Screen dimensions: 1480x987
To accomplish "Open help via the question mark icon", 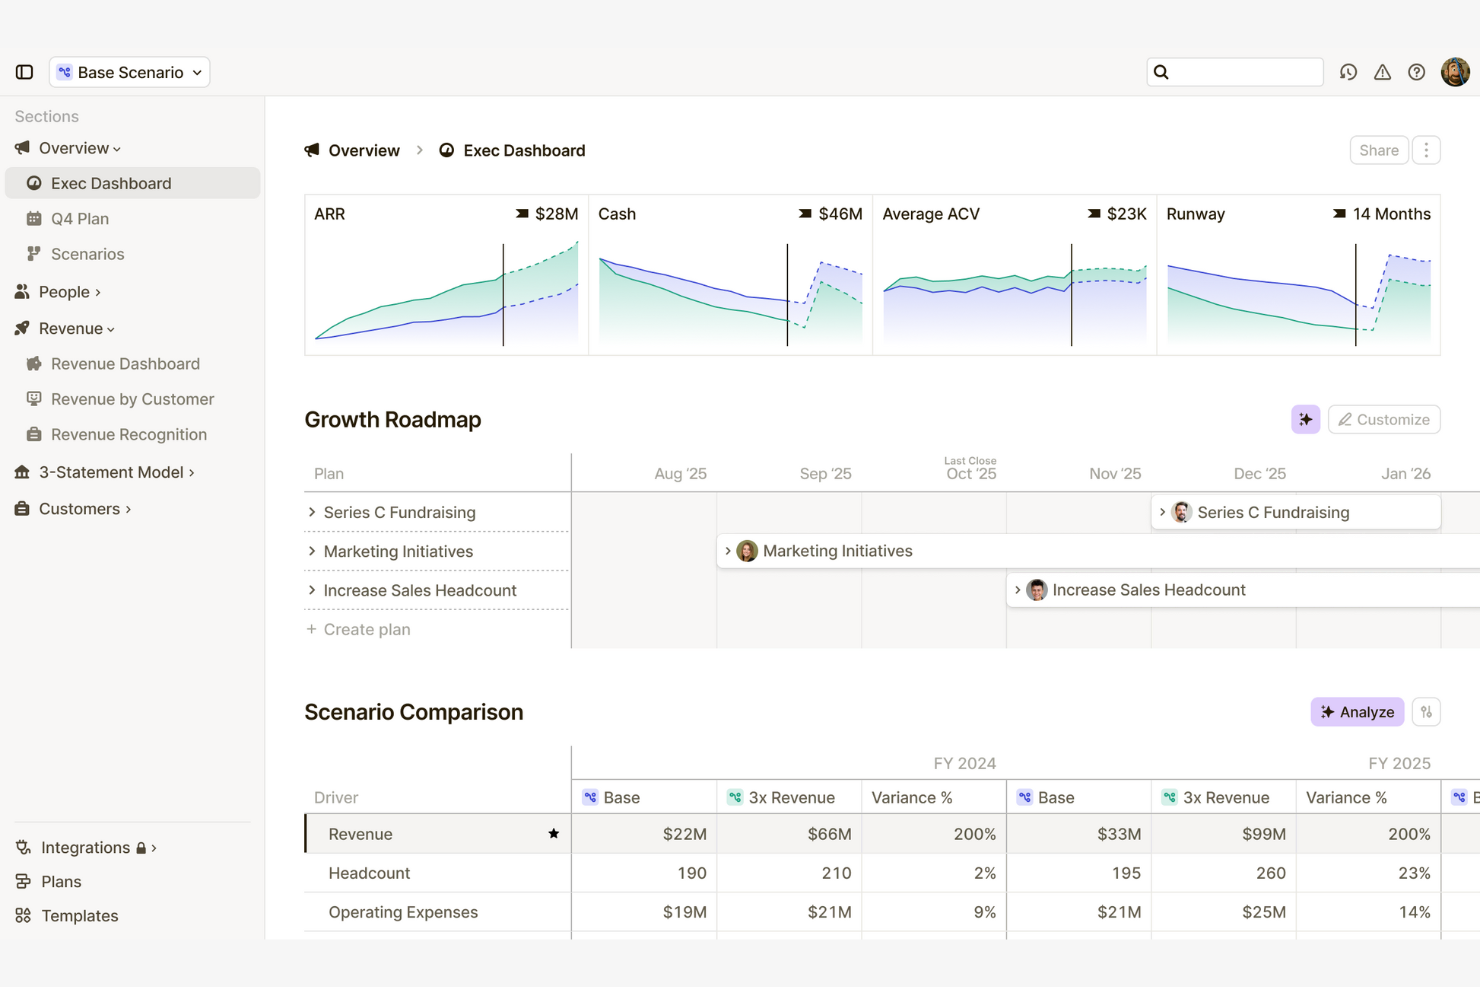I will click(1416, 71).
